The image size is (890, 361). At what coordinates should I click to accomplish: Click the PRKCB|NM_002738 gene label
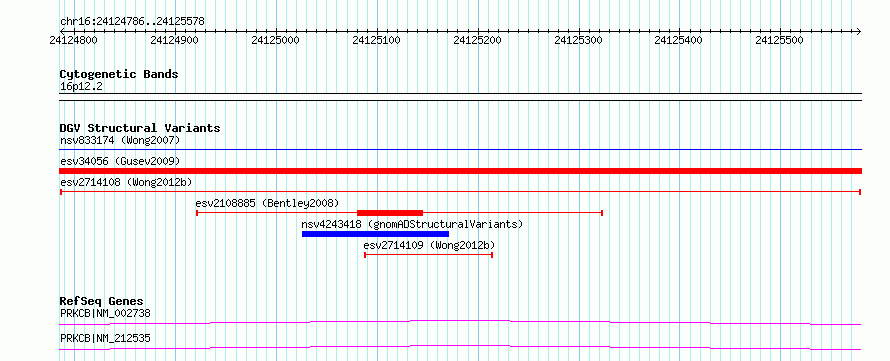click(105, 313)
